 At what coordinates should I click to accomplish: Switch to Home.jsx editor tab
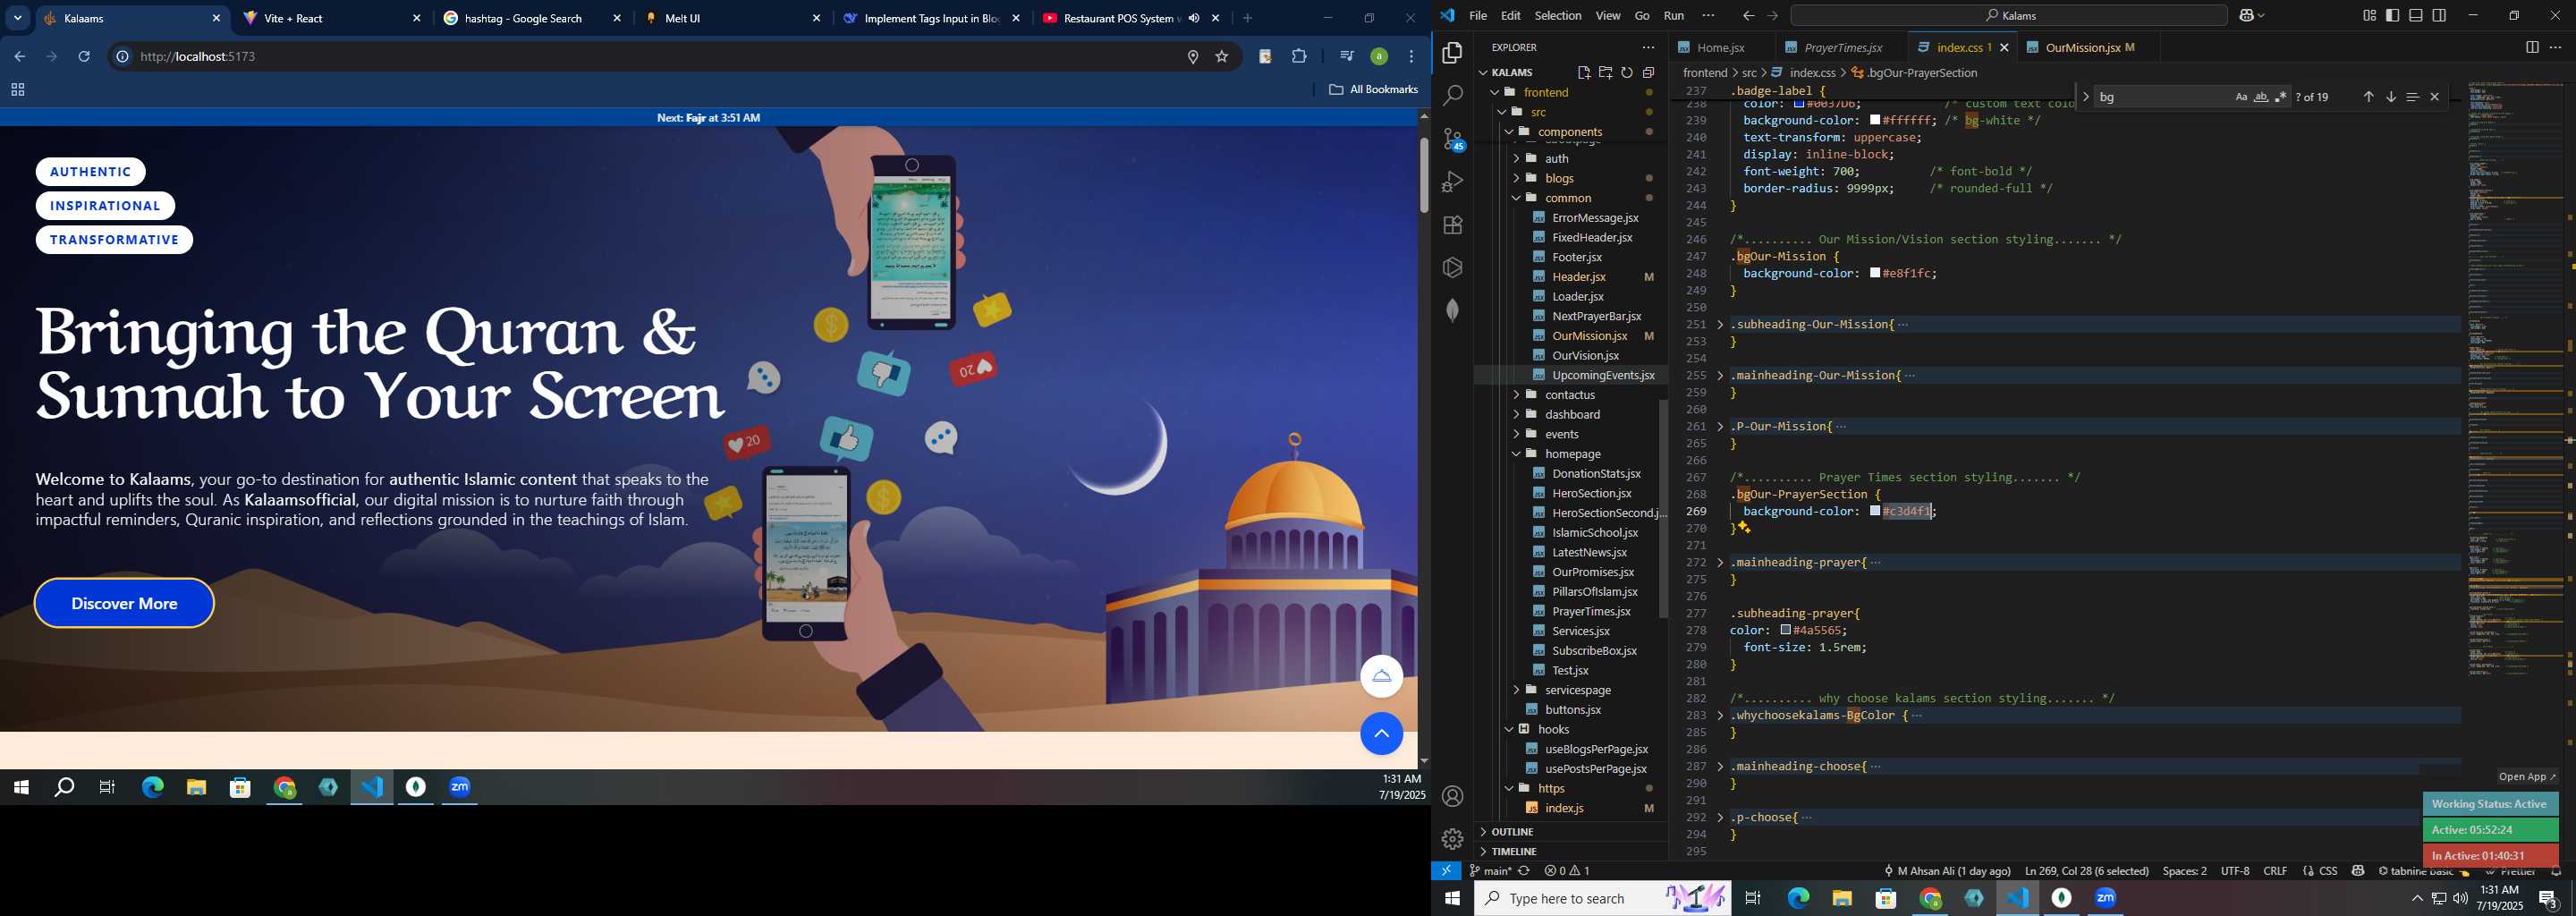coord(1720,48)
